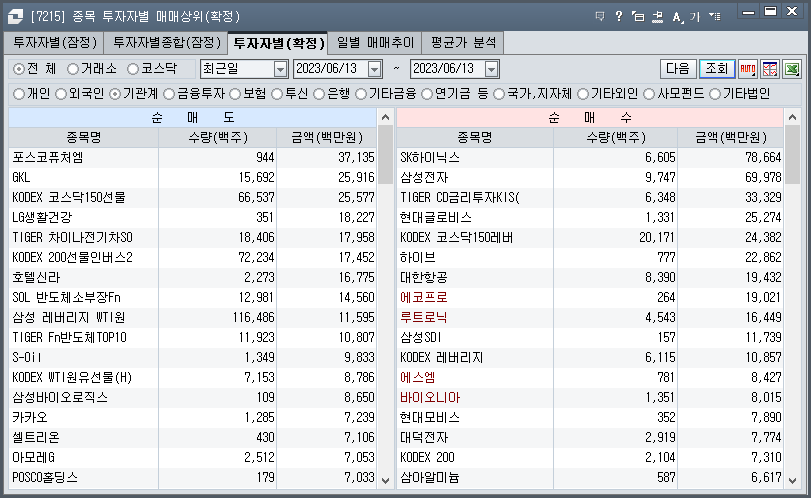Click the 조회 search button

point(717,69)
